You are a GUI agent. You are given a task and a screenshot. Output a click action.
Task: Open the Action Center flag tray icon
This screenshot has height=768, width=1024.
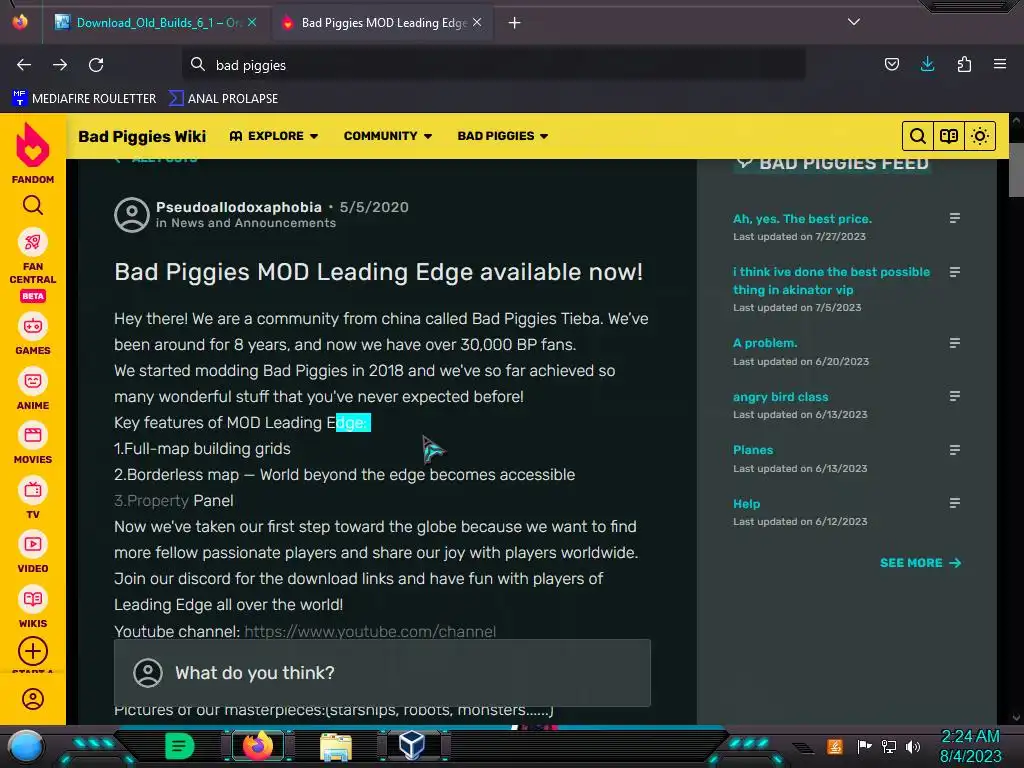(x=864, y=746)
